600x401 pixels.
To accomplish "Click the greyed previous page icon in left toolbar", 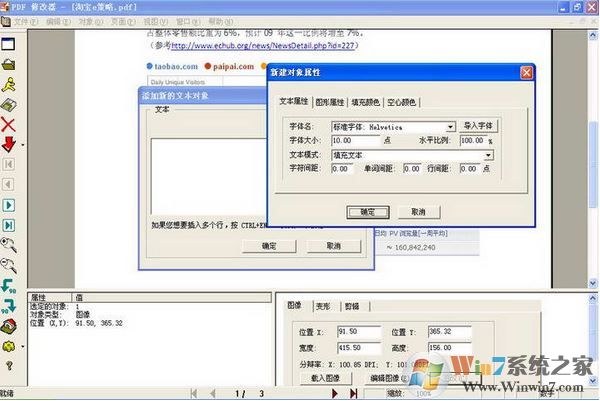I will [8, 184].
